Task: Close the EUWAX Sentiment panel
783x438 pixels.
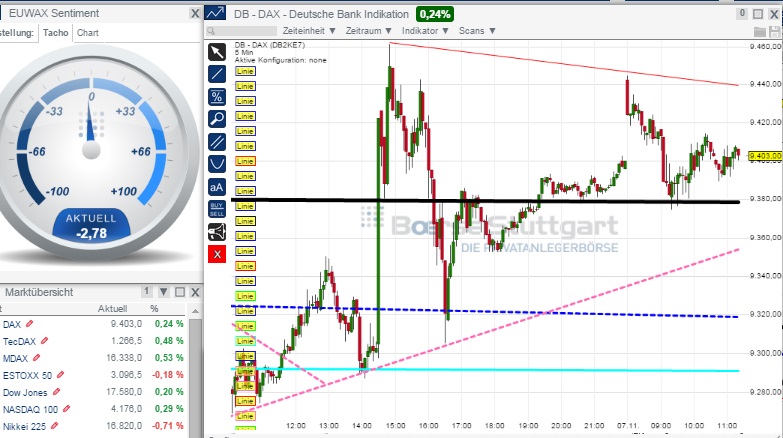Action: pos(195,13)
